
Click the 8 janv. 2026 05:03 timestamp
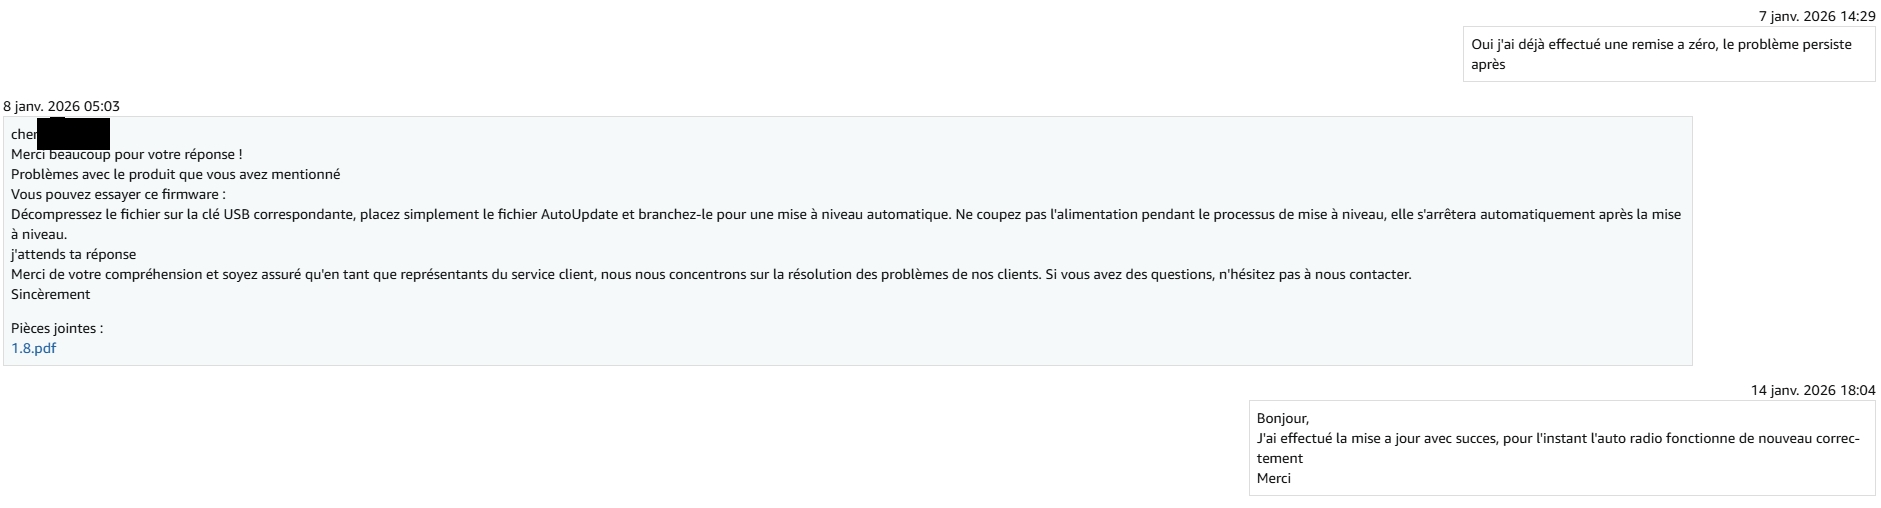[x=62, y=106]
